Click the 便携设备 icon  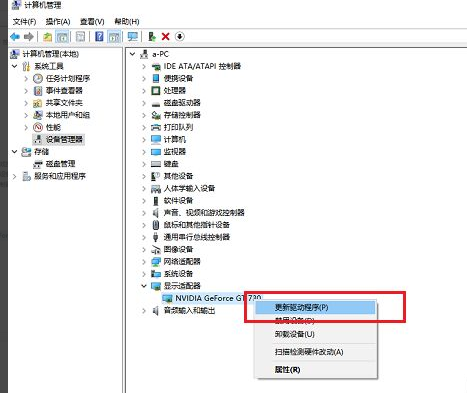[156, 78]
